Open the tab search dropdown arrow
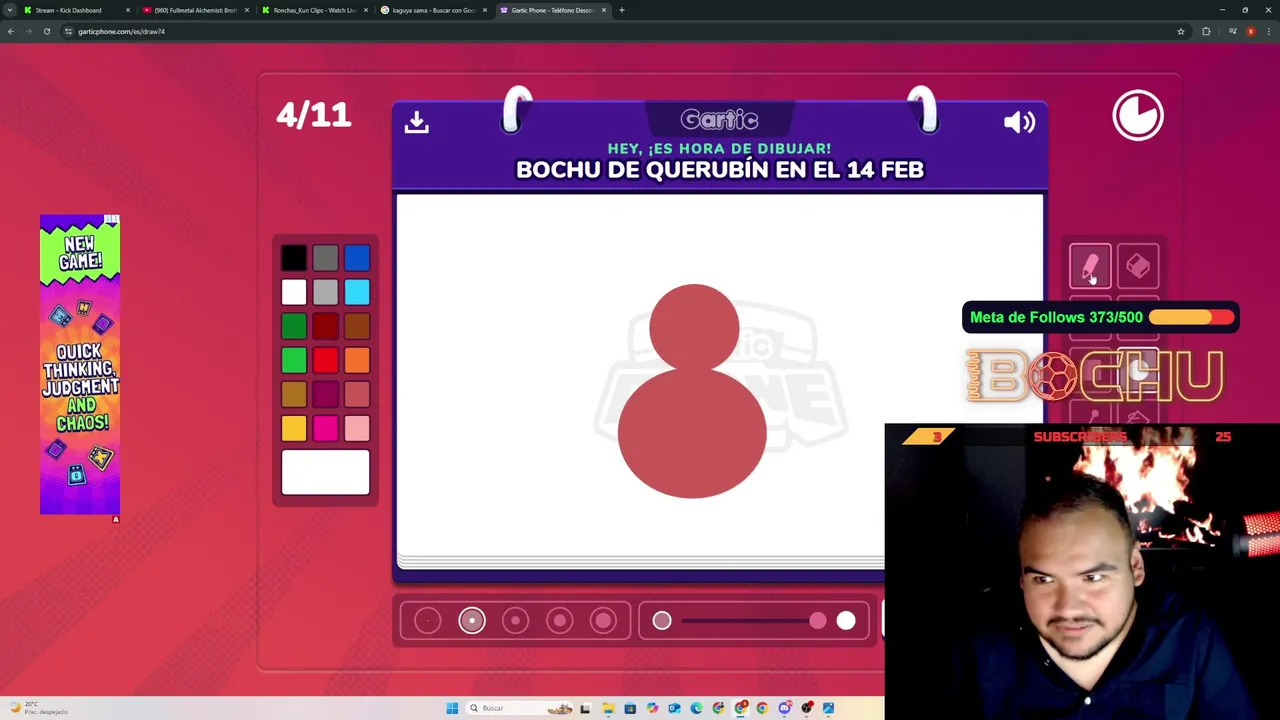This screenshot has width=1280, height=720. coord(10,10)
